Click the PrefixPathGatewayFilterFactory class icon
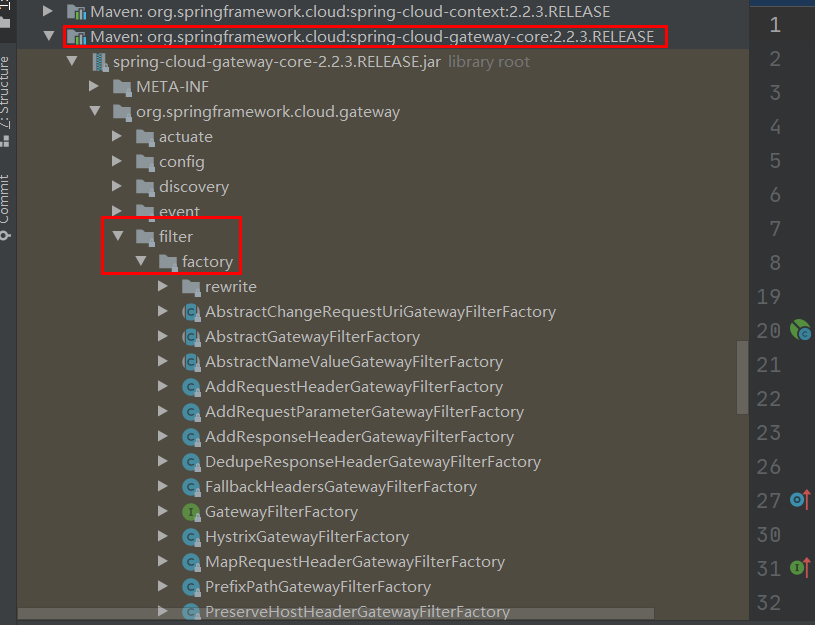The width and height of the screenshot is (815, 625). [x=191, y=587]
